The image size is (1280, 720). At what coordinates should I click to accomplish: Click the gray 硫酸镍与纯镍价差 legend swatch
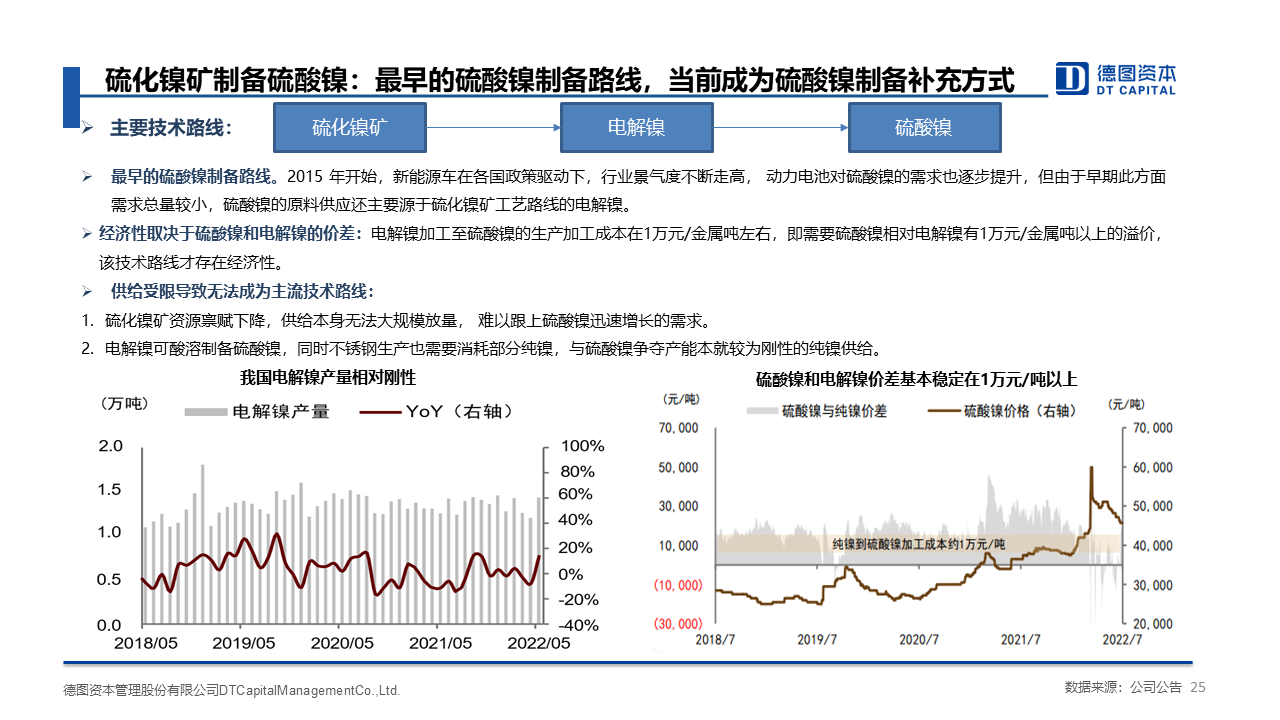[761, 410]
